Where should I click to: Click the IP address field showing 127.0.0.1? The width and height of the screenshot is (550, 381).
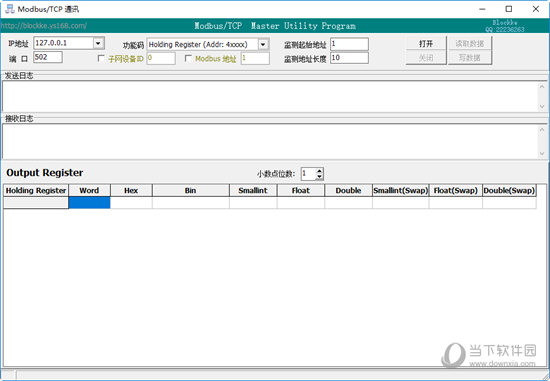click(63, 43)
